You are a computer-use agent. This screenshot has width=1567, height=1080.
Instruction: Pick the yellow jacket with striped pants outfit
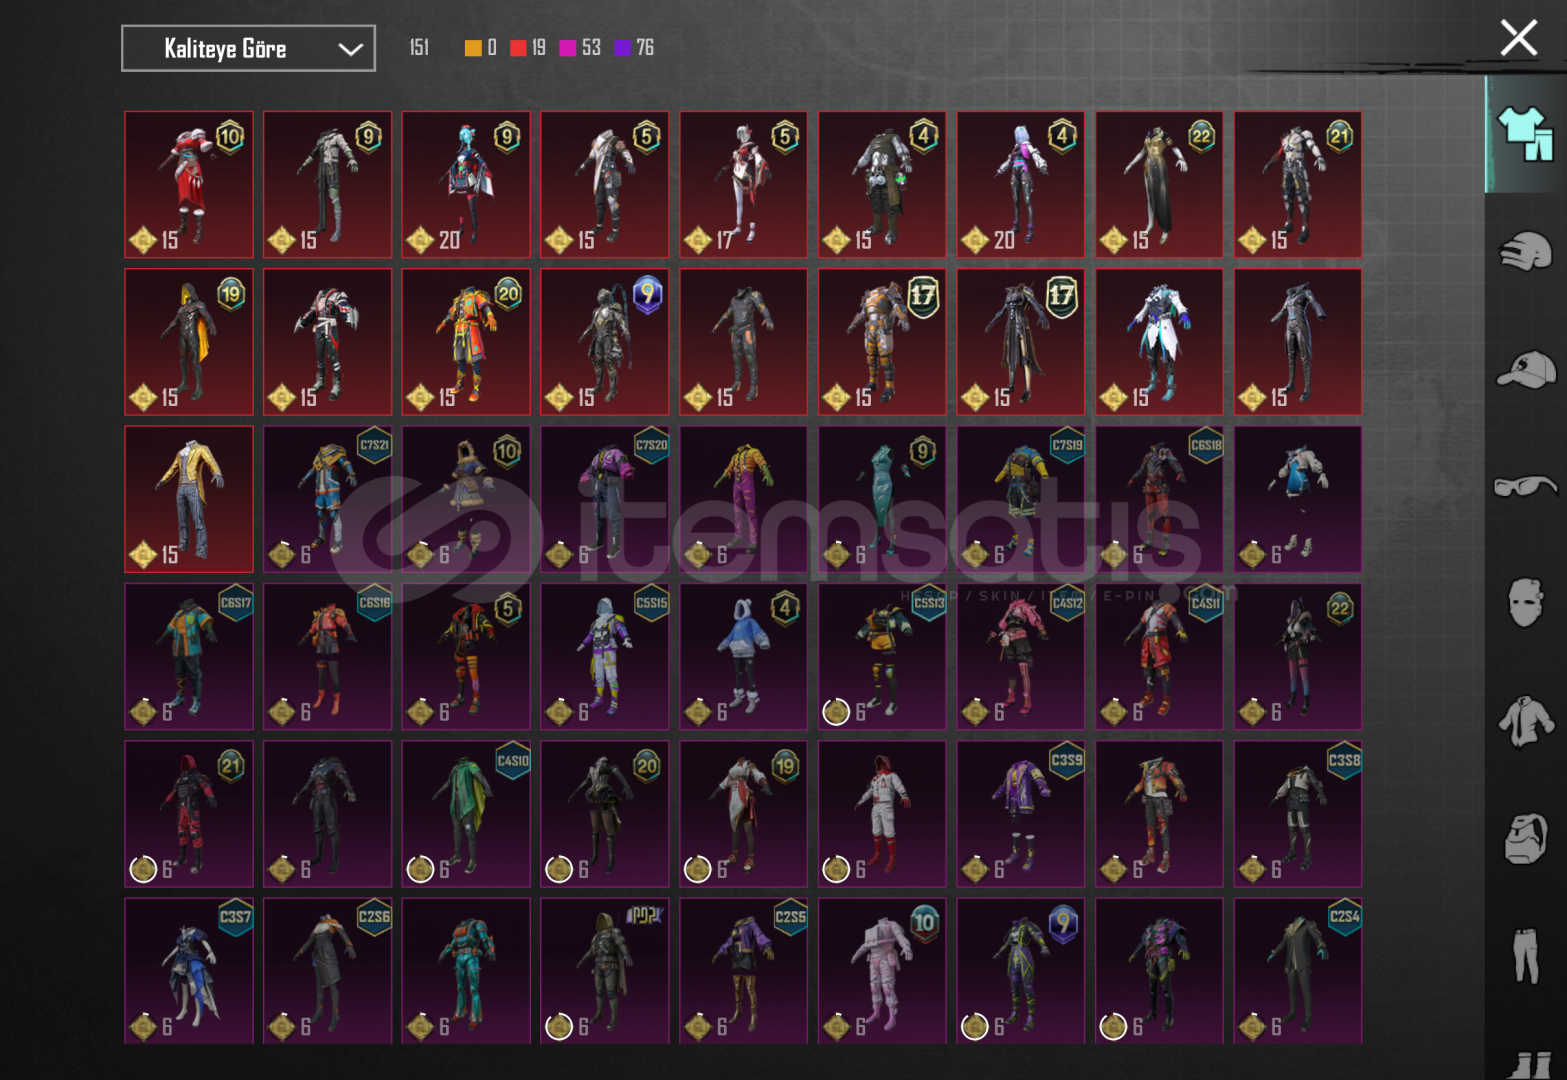(189, 499)
